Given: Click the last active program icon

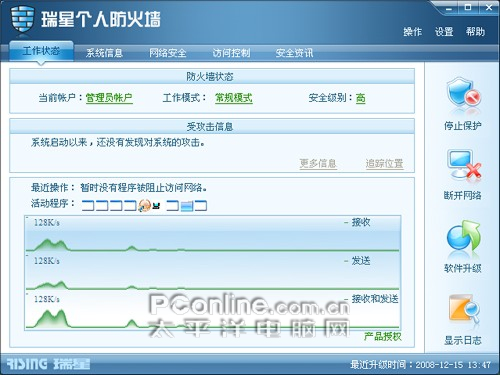Looking at the screenshot, I should pos(201,206).
